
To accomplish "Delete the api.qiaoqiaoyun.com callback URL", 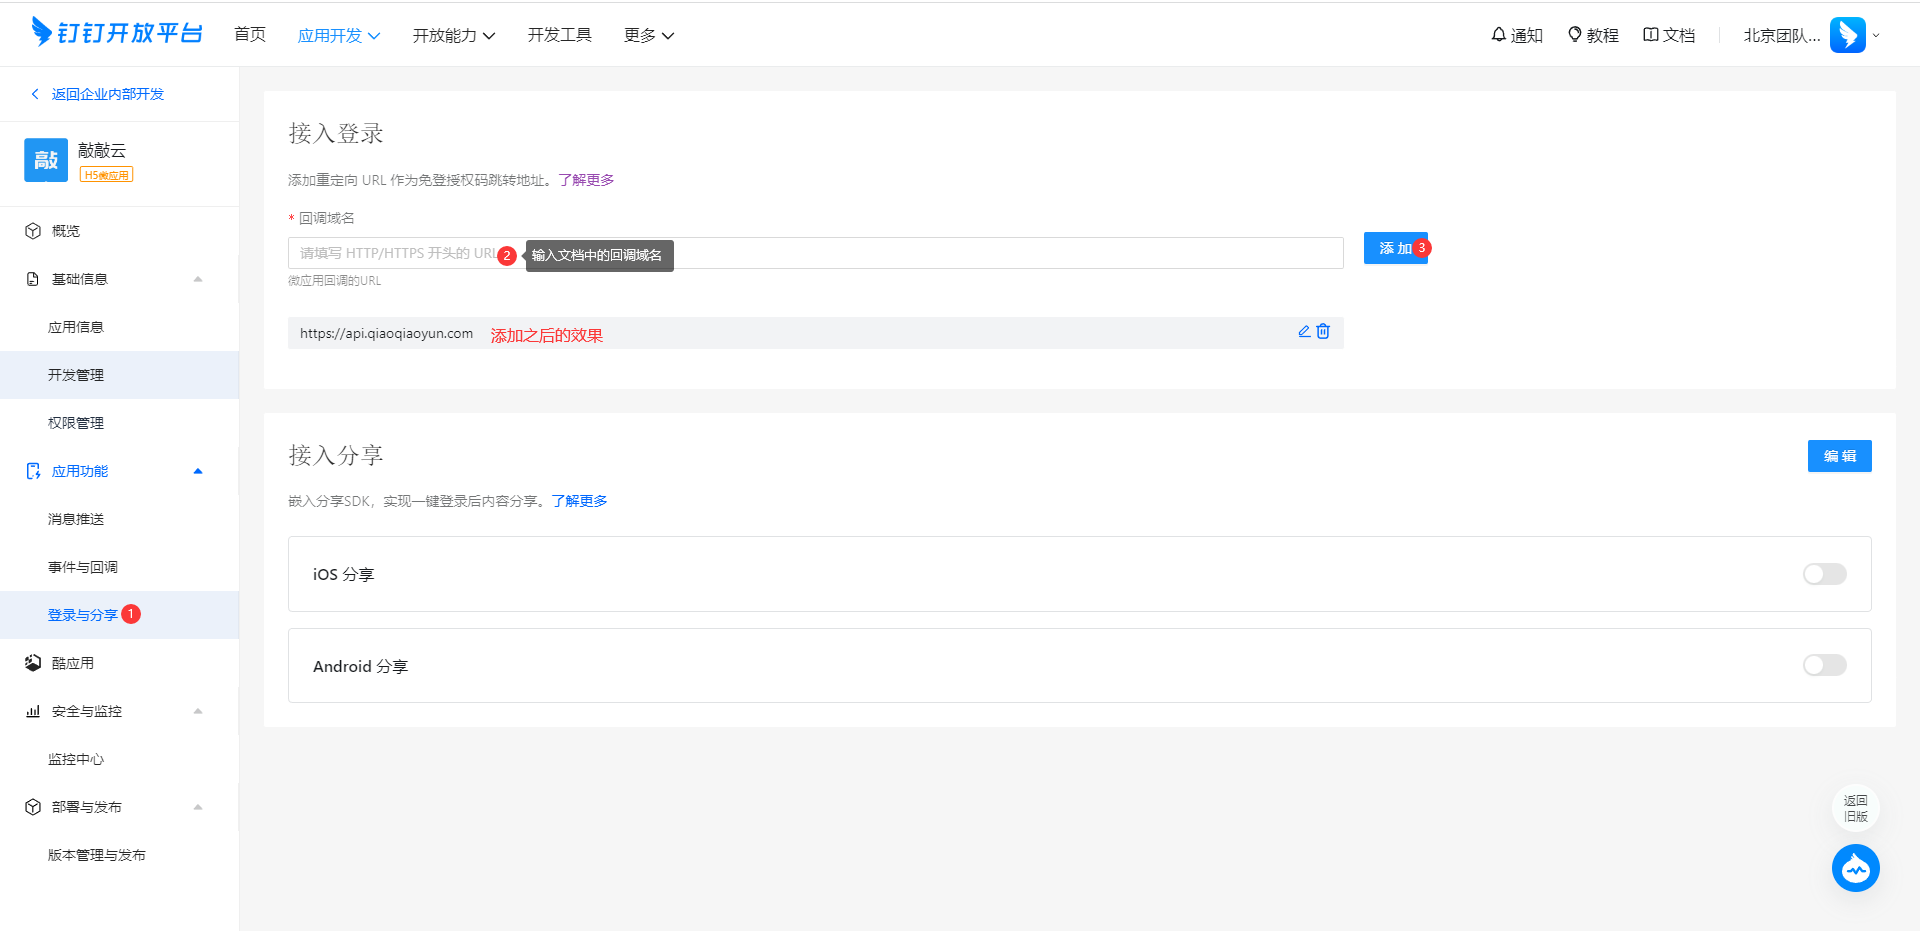I will [x=1323, y=332].
